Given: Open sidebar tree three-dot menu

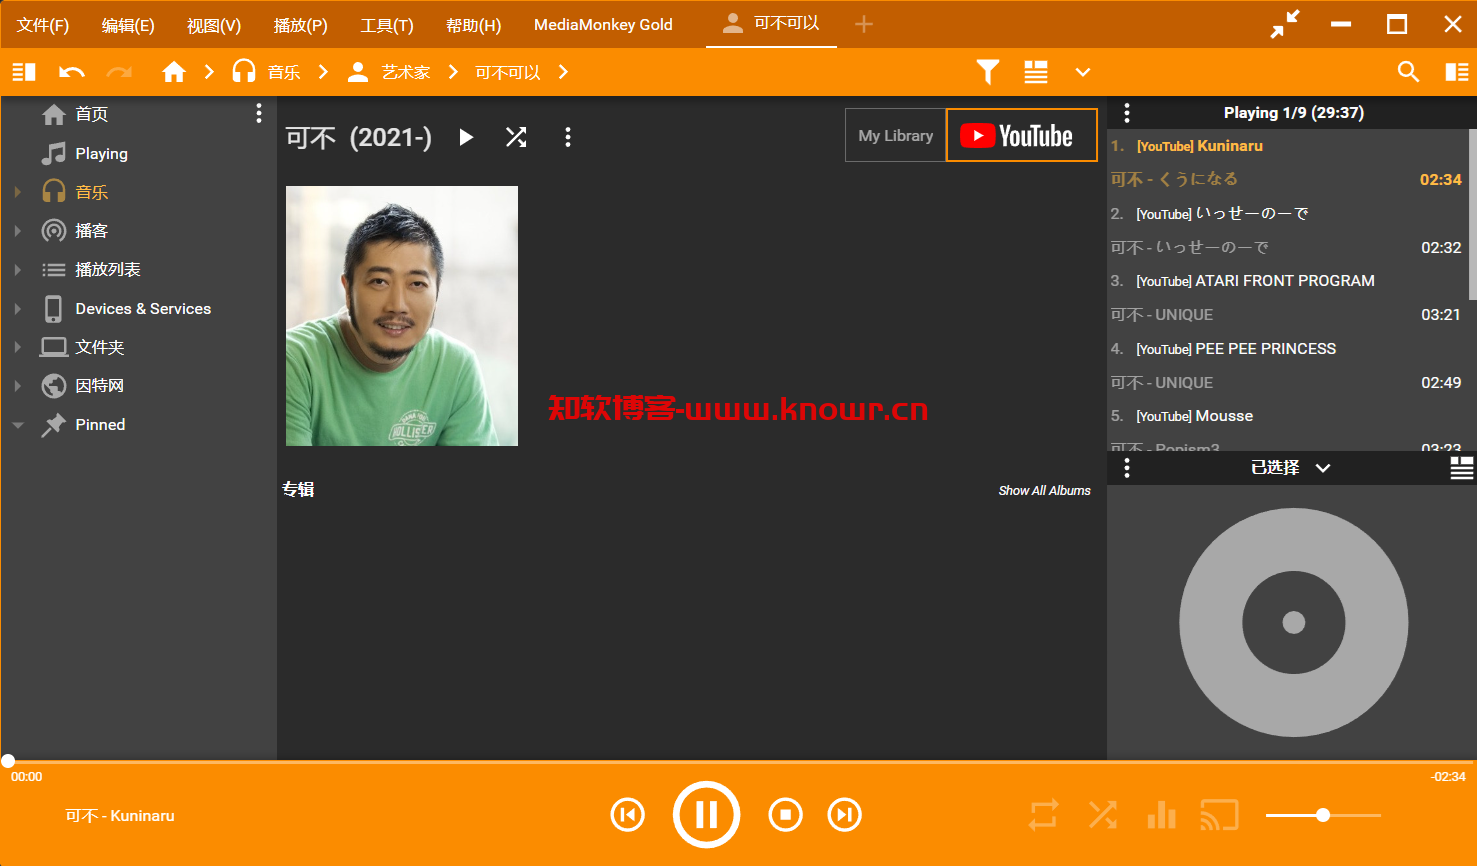Looking at the screenshot, I should (x=259, y=114).
